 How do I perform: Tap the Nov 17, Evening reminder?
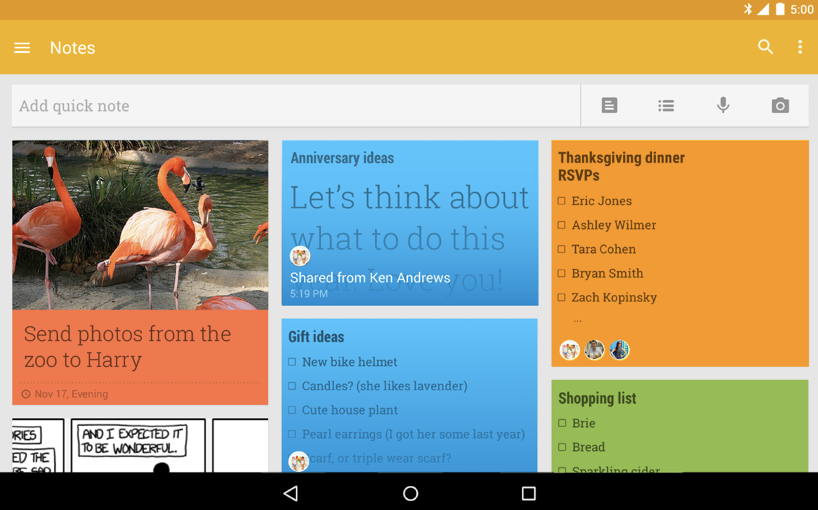(70, 394)
